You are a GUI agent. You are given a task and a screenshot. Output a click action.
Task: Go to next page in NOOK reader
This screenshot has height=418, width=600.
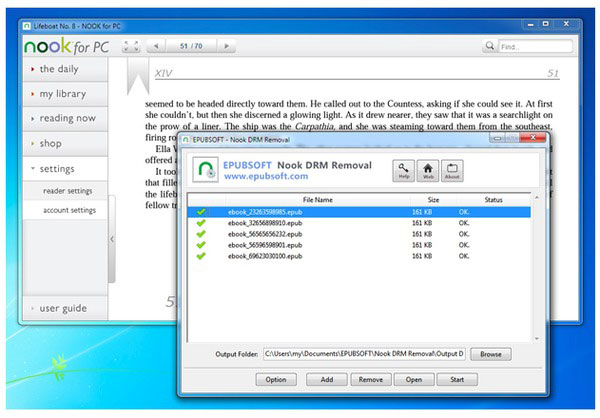pos(227,46)
